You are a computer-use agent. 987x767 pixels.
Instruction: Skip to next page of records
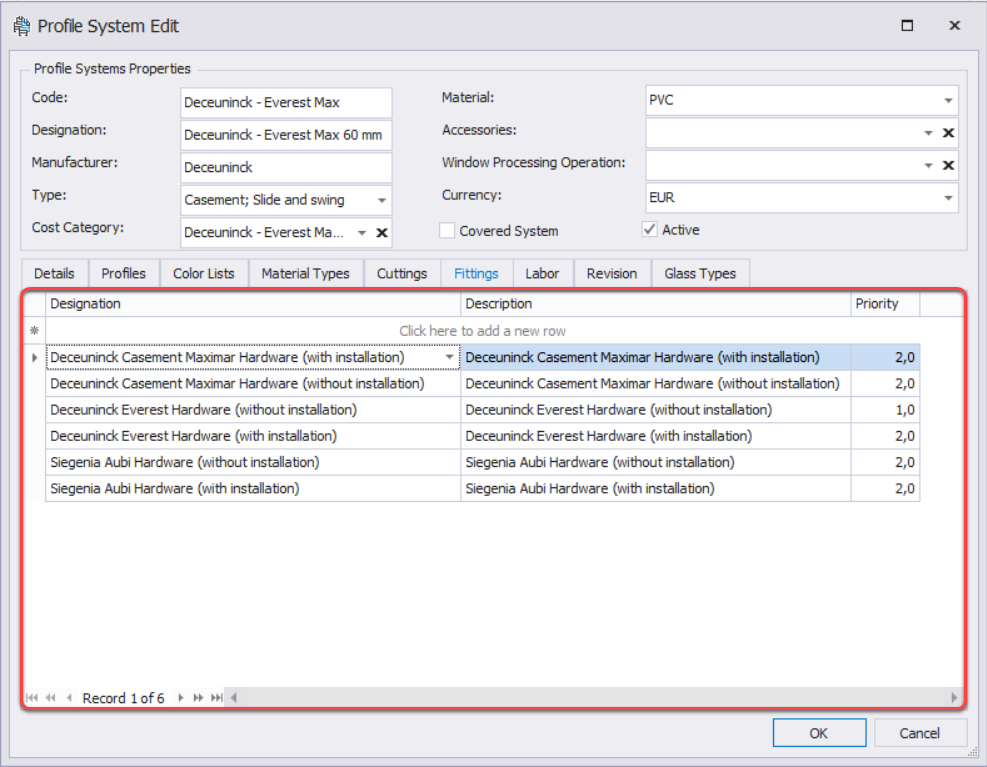[x=198, y=698]
